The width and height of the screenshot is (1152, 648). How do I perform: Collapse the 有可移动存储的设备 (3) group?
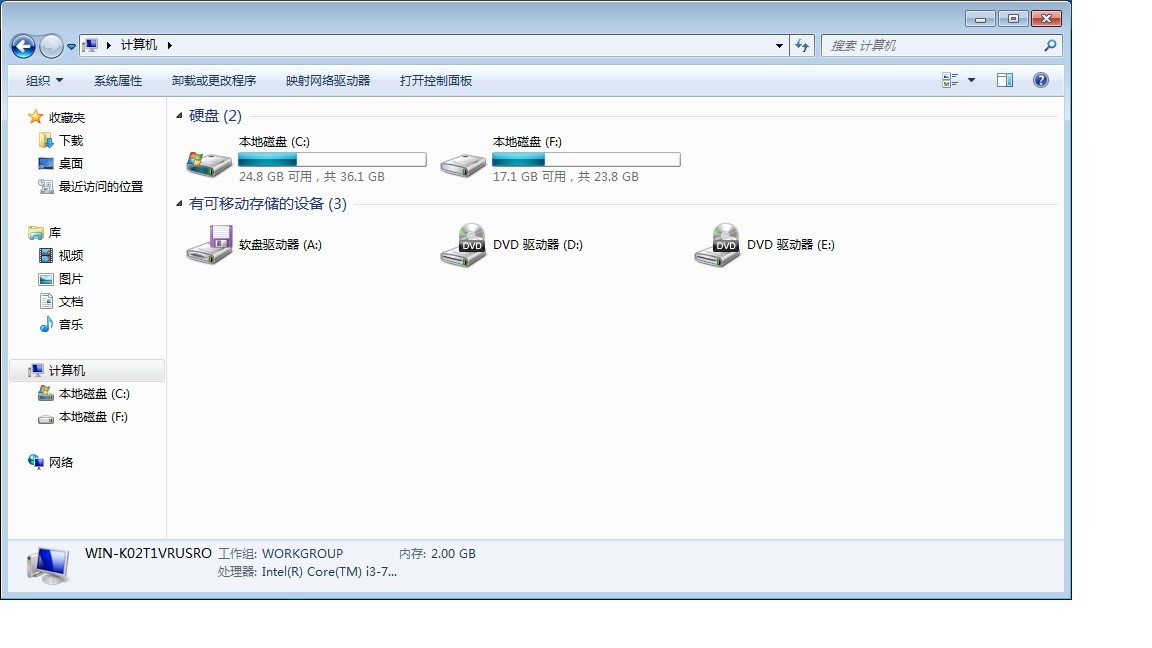pyautogui.click(x=179, y=204)
